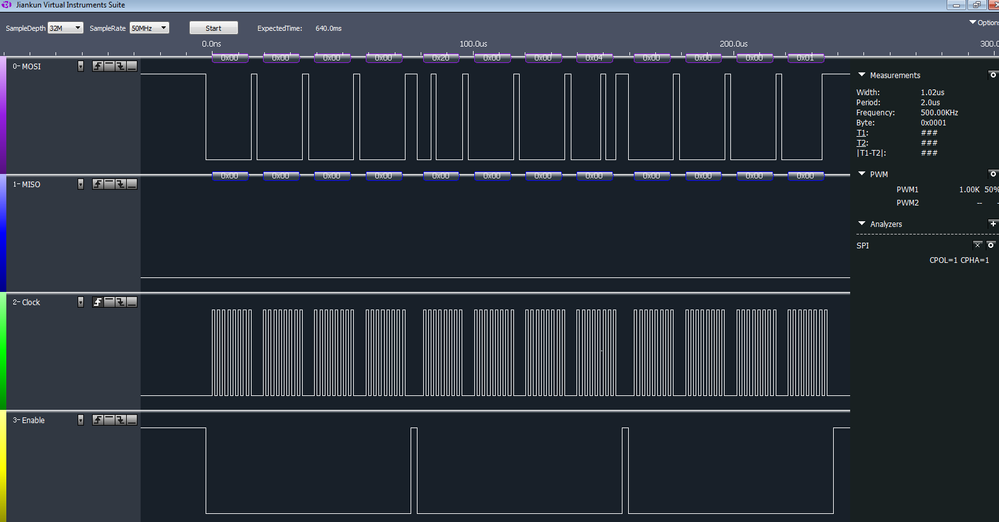Set falling-edge trigger on MISO channel
This screenshot has width=999, height=522.
(120, 184)
